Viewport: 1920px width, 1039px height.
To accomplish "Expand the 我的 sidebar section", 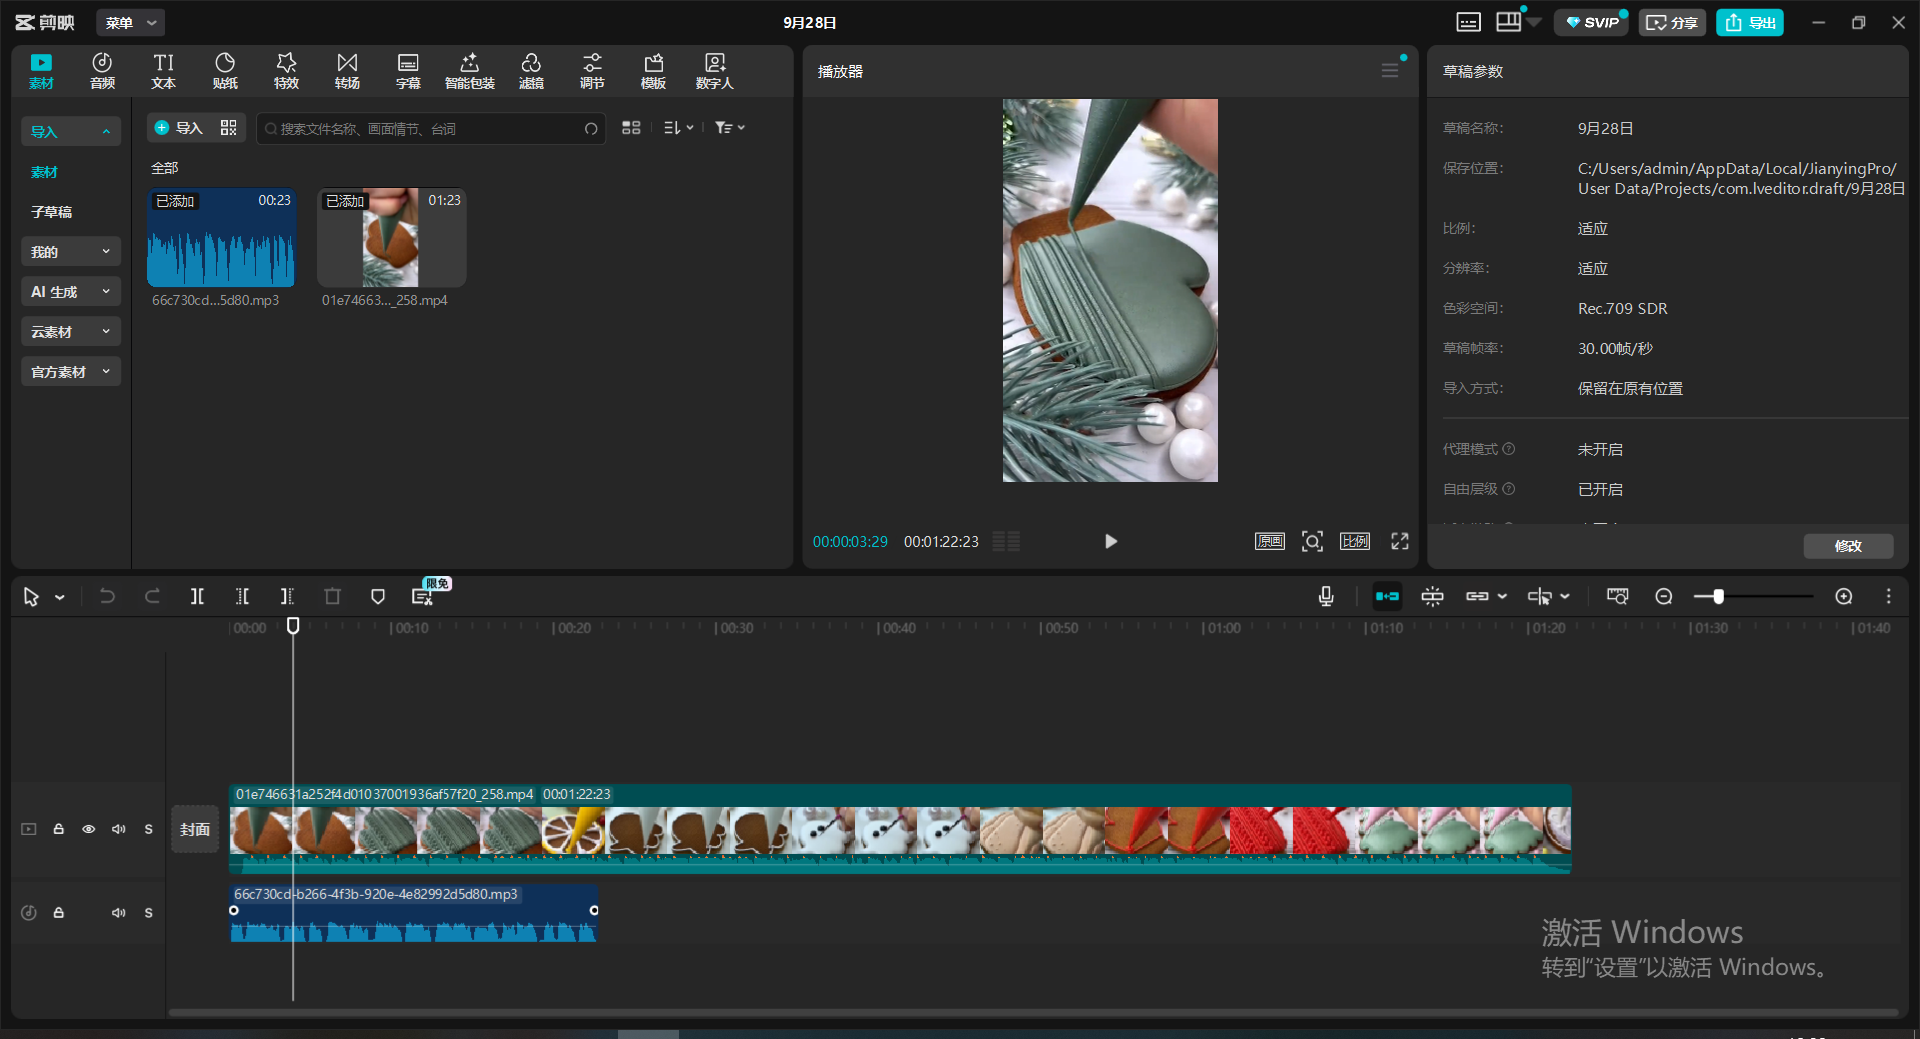I will click(71, 251).
